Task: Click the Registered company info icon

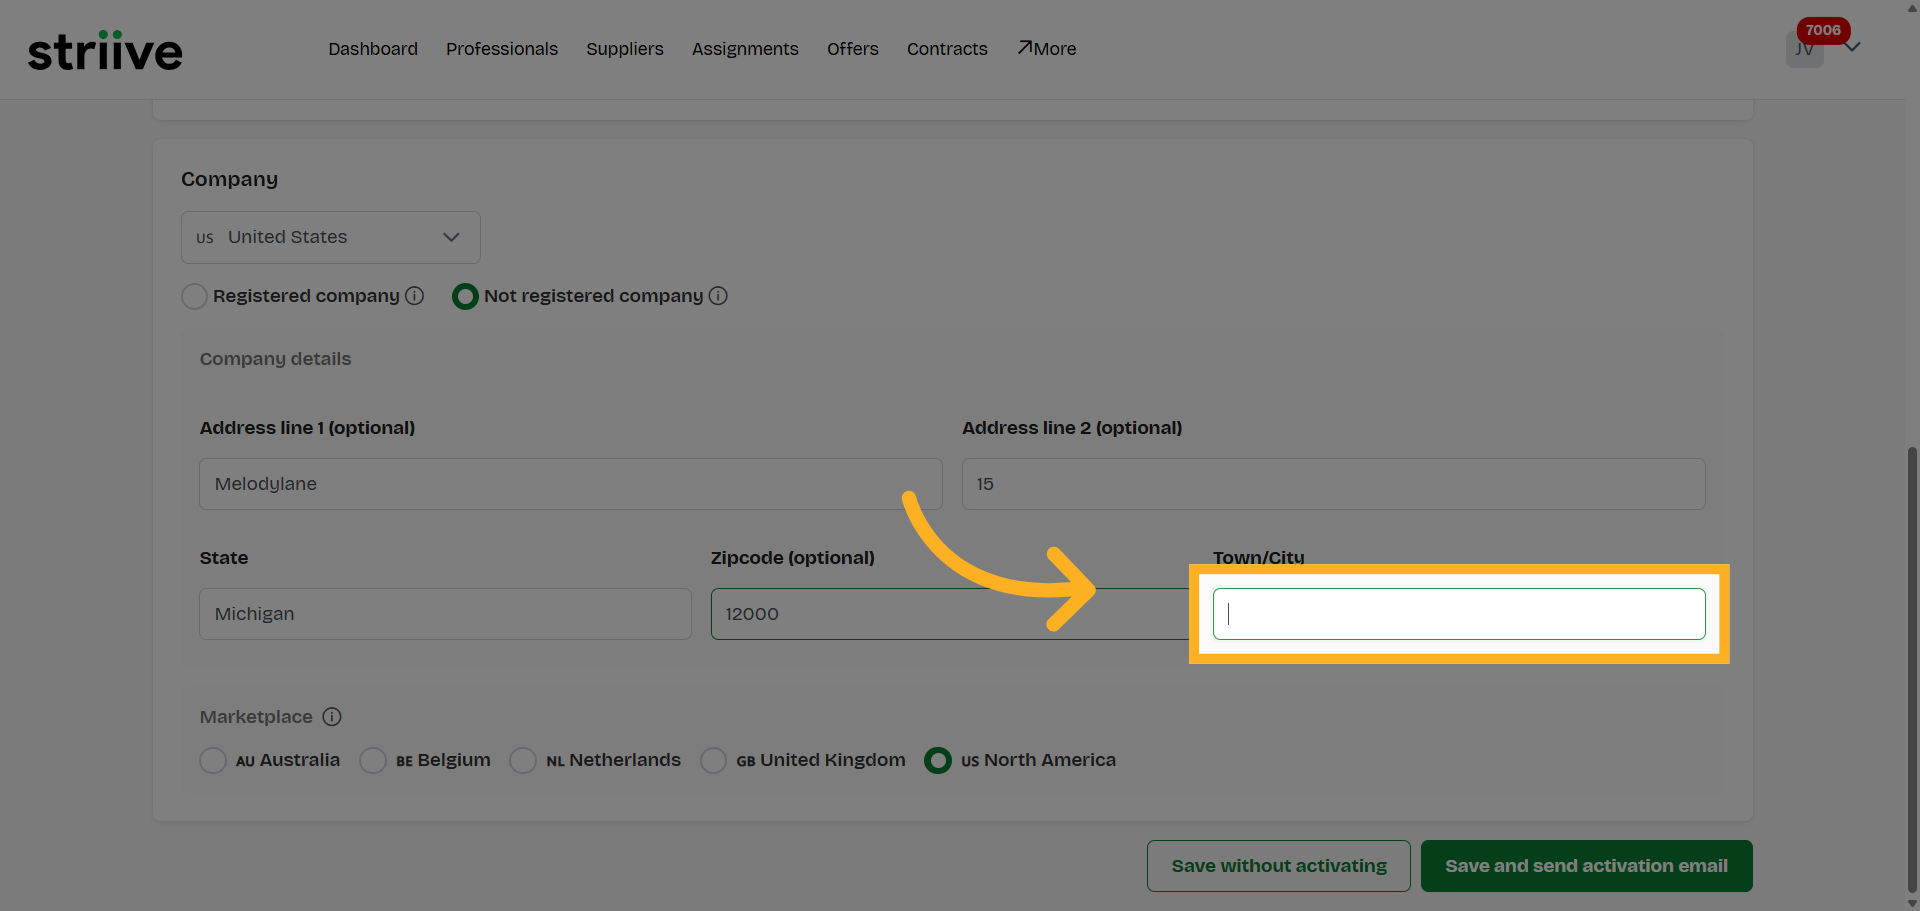Action: tap(414, 296)
